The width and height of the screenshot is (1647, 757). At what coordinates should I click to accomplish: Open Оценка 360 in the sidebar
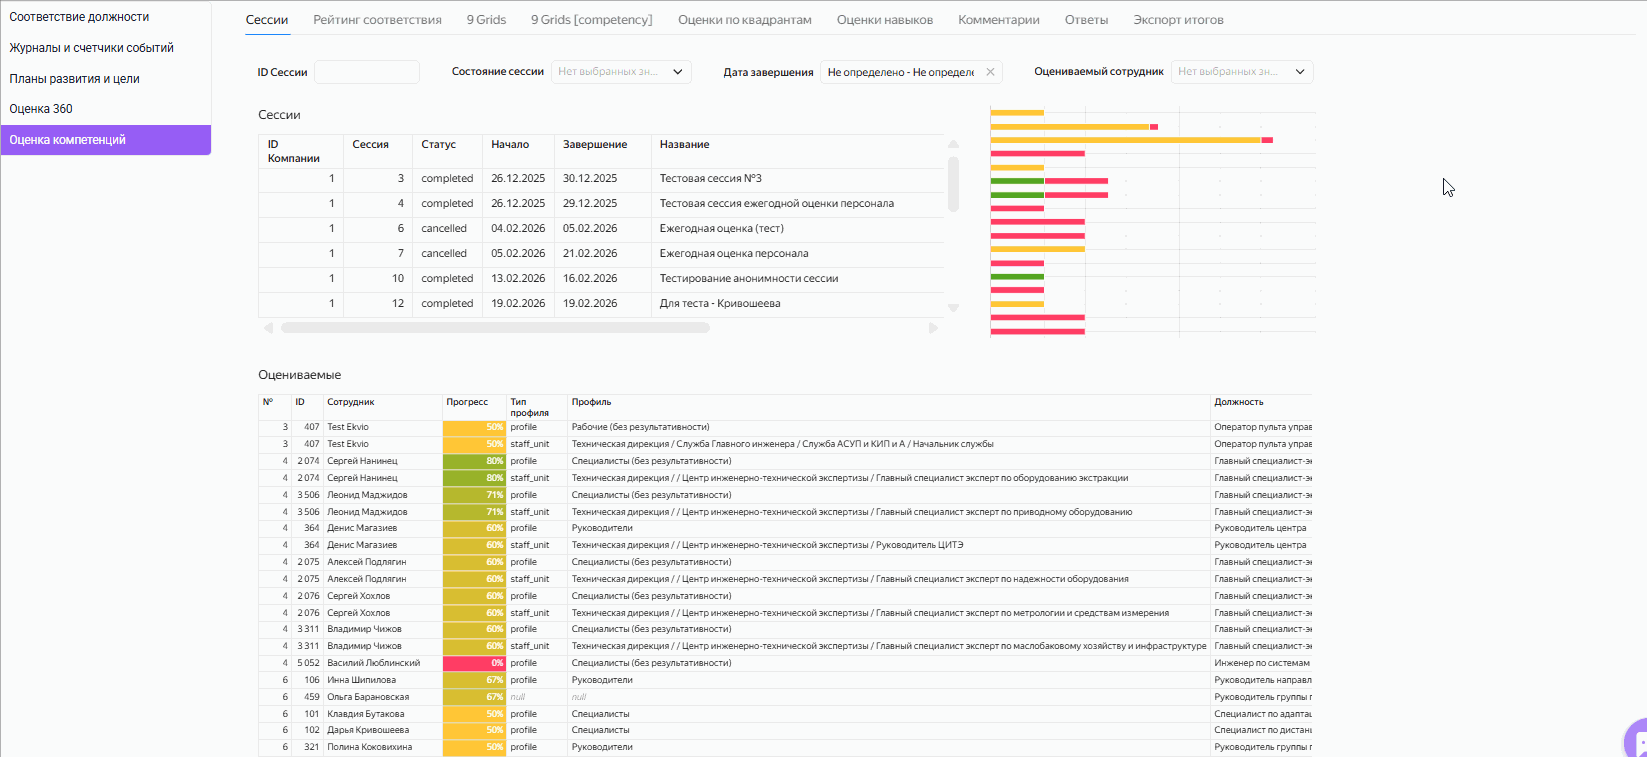41,109
